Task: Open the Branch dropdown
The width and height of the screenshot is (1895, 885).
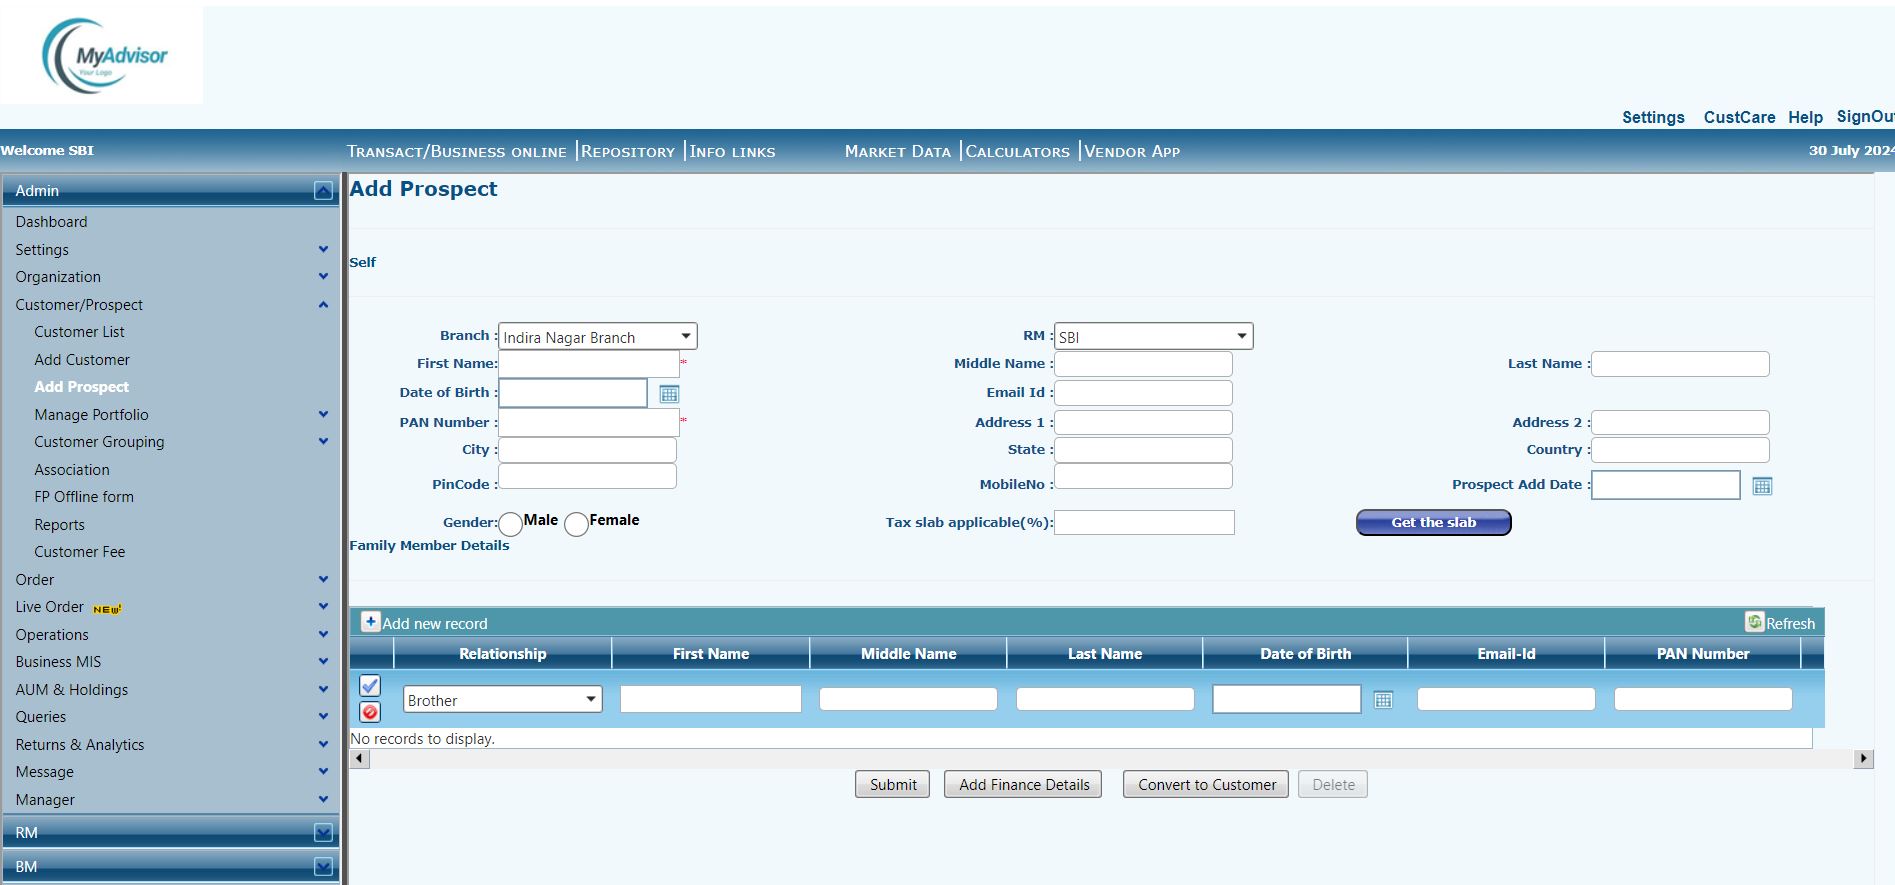Action: 597,337
